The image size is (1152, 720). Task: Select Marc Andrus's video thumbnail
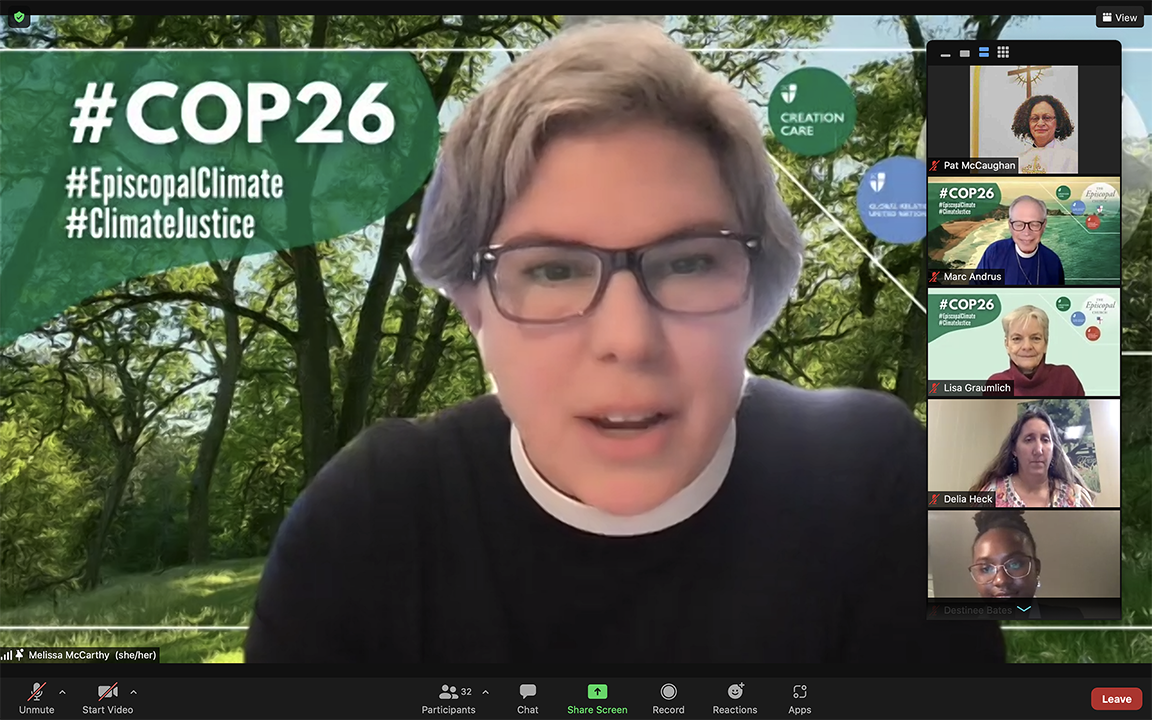point(1024,231)
